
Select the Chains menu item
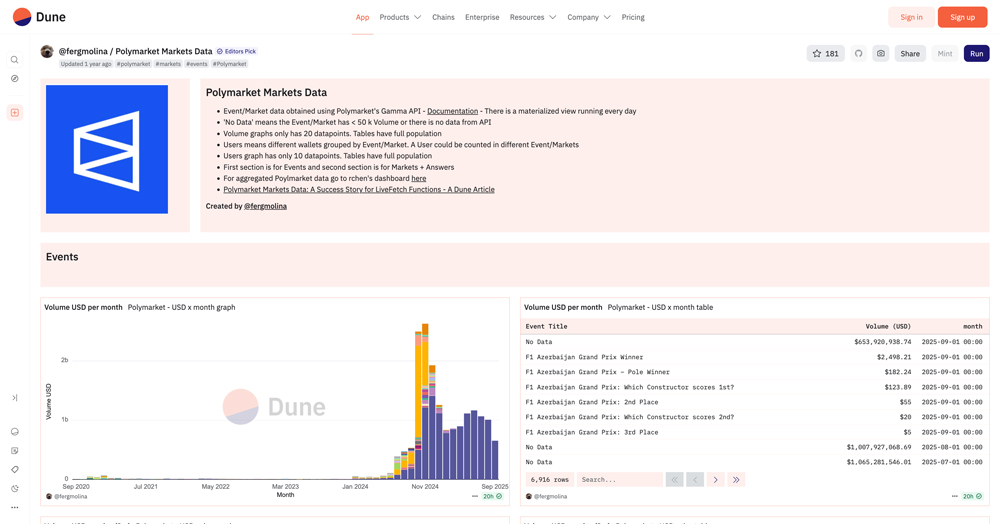(x=443, y=17)
